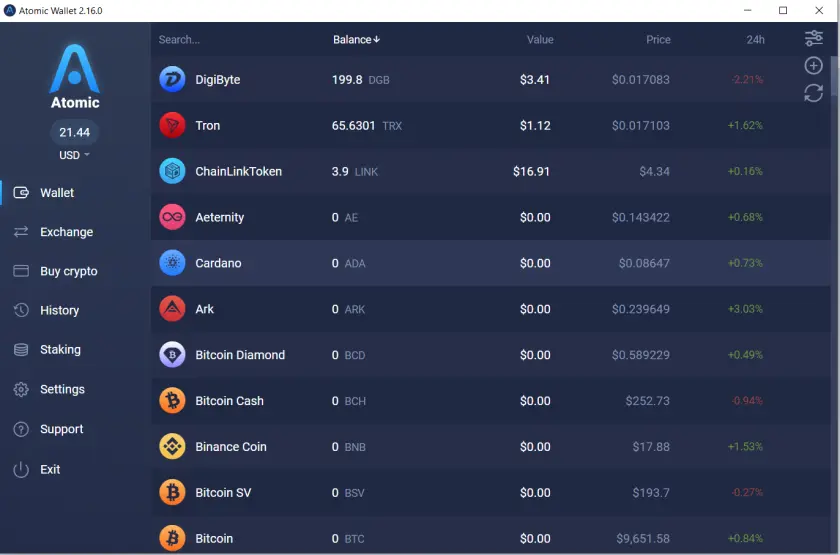This screenshot has height=555, width=840.
Task: Click the $1.12 value
Action: pos(535,125)
